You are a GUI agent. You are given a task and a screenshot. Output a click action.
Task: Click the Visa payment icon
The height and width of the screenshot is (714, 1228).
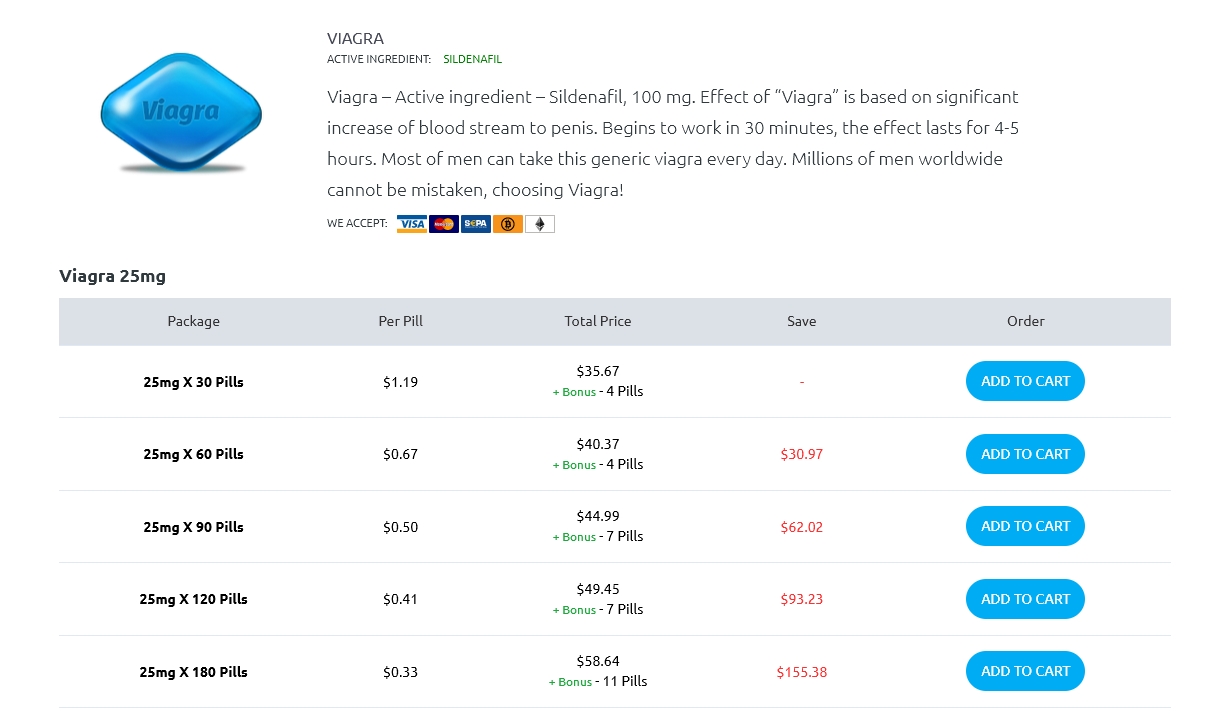[x=412, y=224]
